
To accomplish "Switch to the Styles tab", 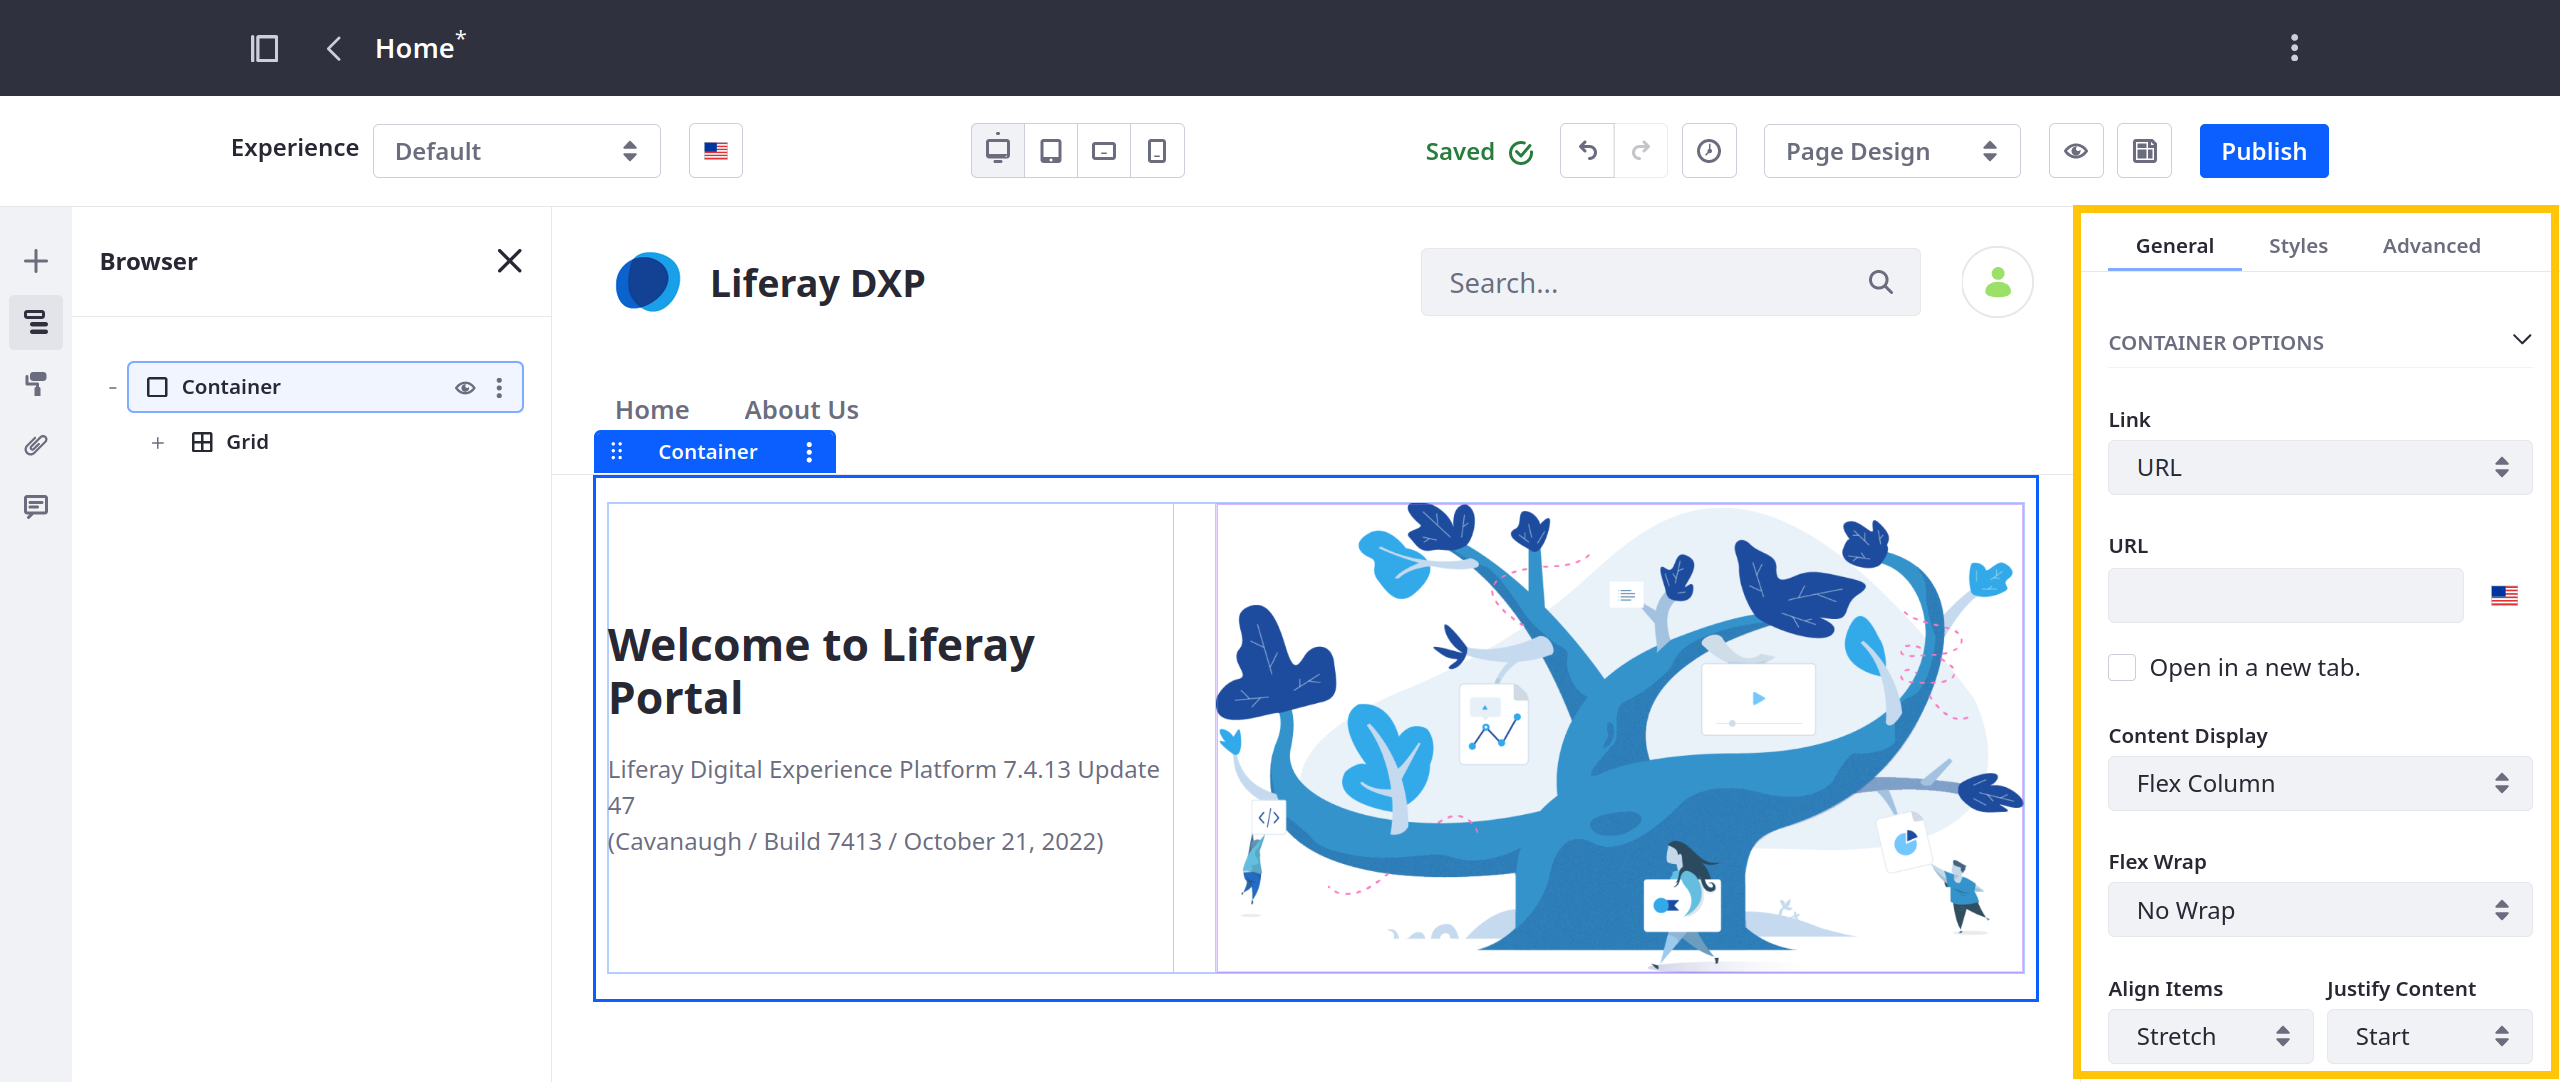I will pyautogui.click(x=2297, y=245).
